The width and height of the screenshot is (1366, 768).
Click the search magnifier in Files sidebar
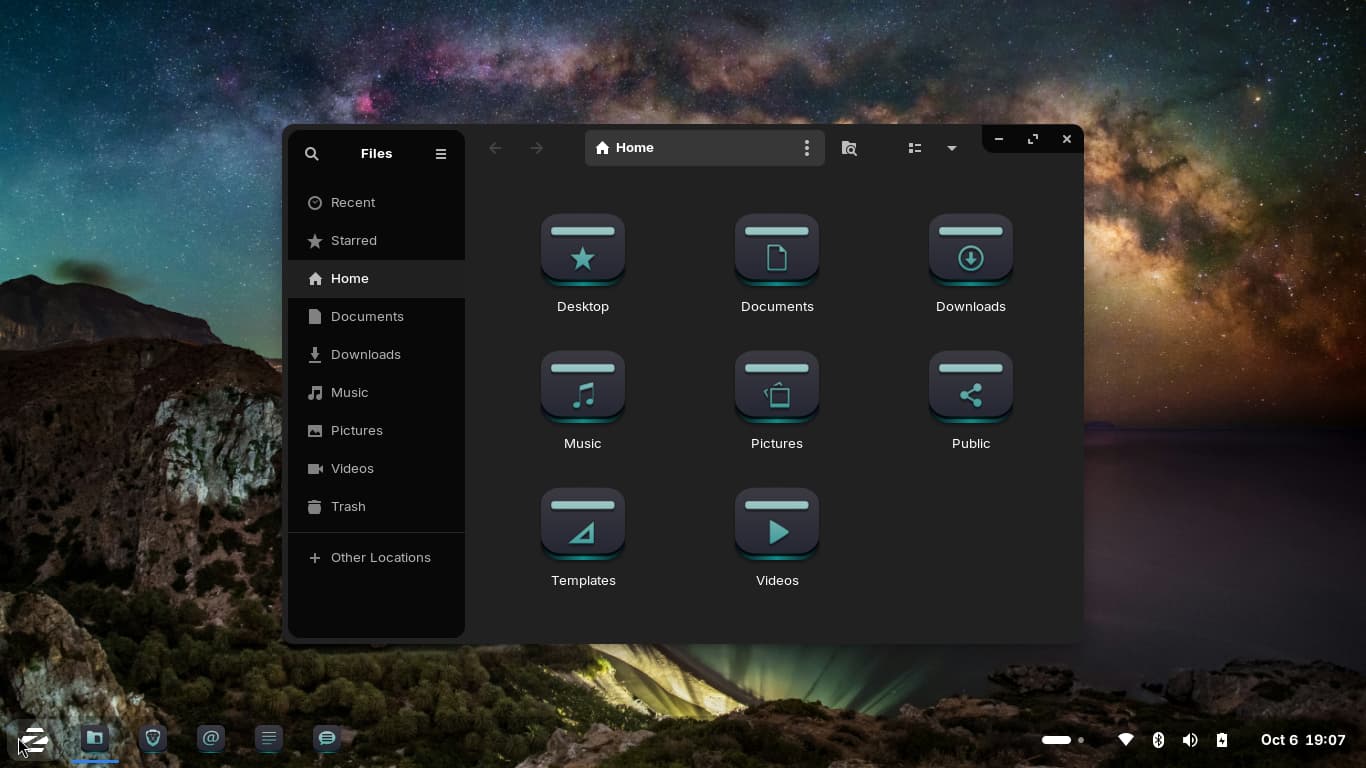point(312,154)
